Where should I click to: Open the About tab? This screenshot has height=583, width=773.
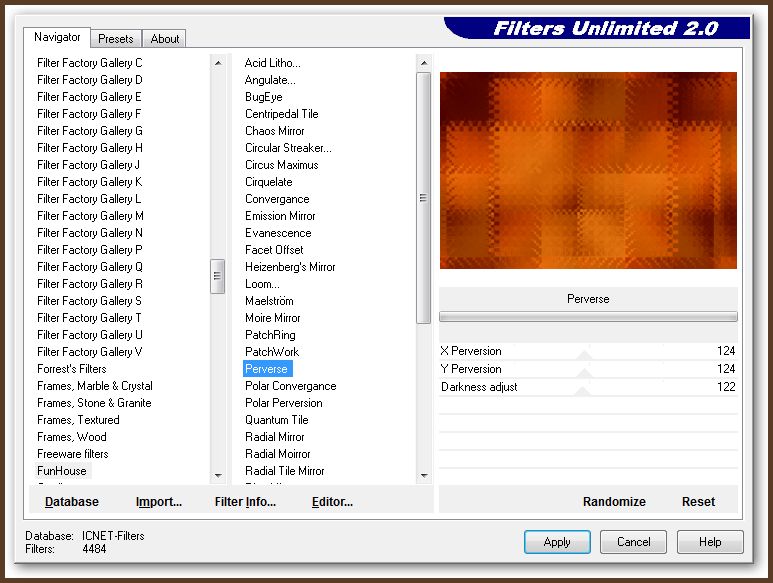pos(165,38)
